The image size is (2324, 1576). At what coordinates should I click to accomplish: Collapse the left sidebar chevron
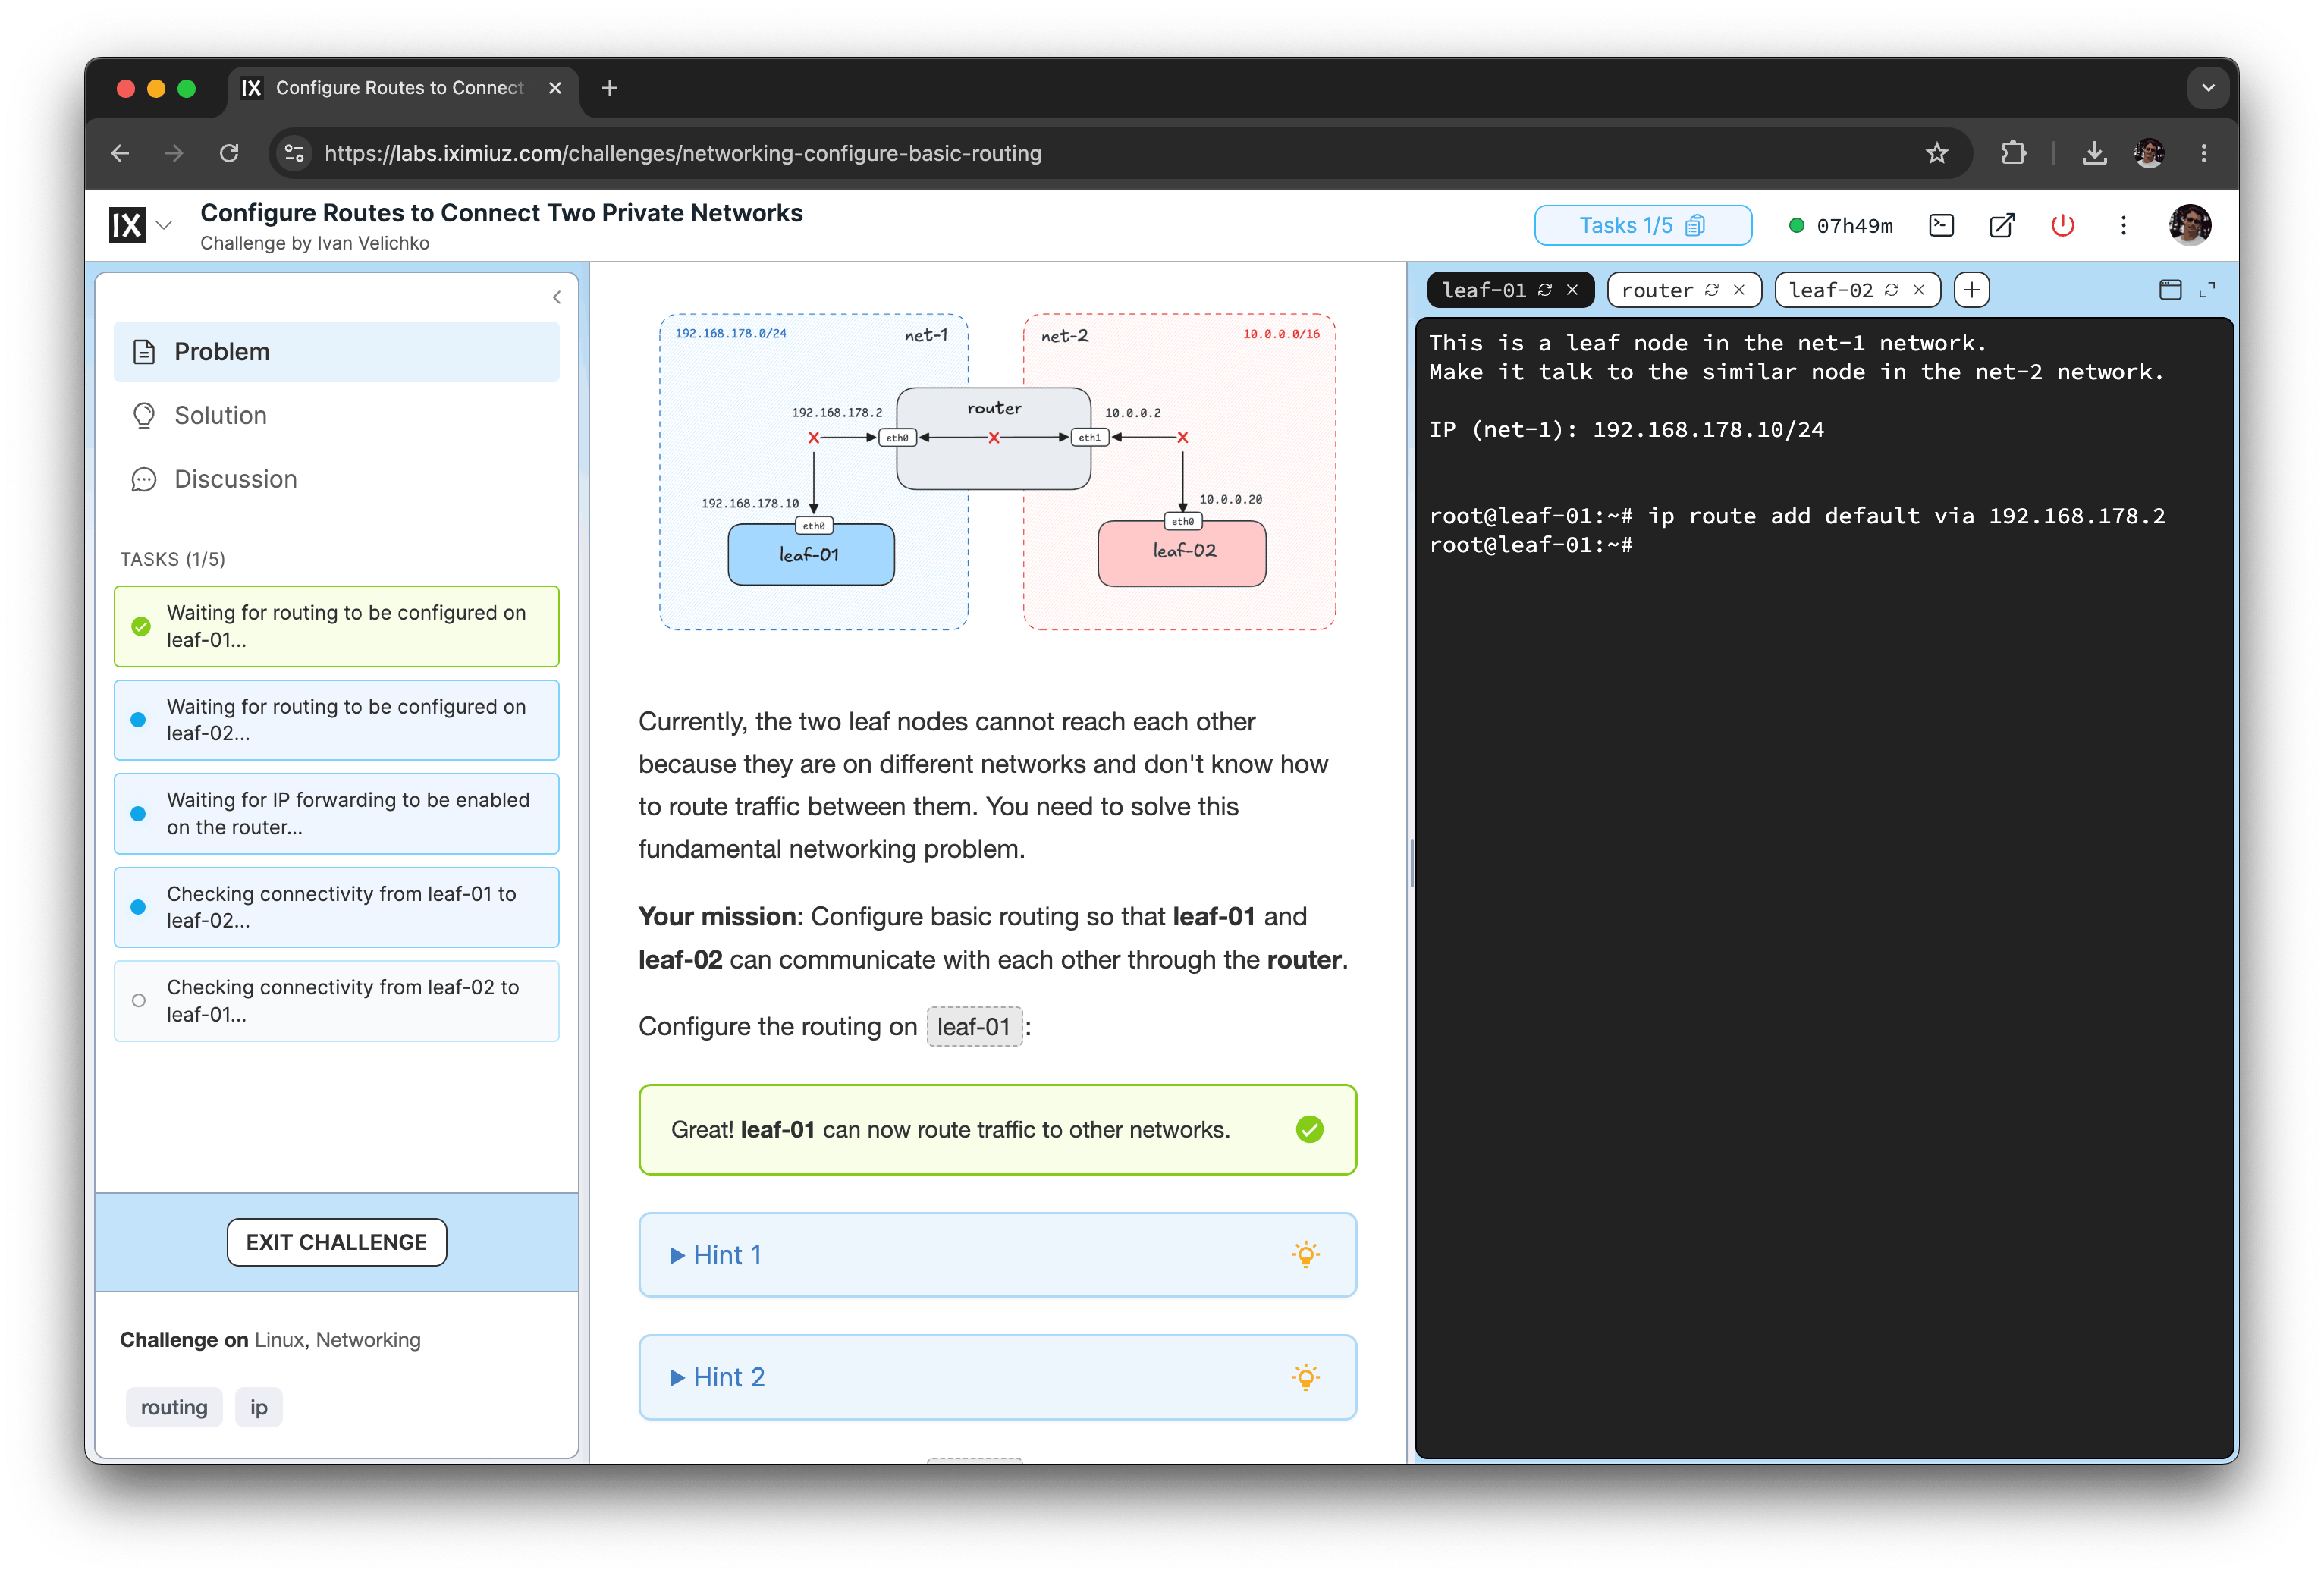click(x=557, y=297)
